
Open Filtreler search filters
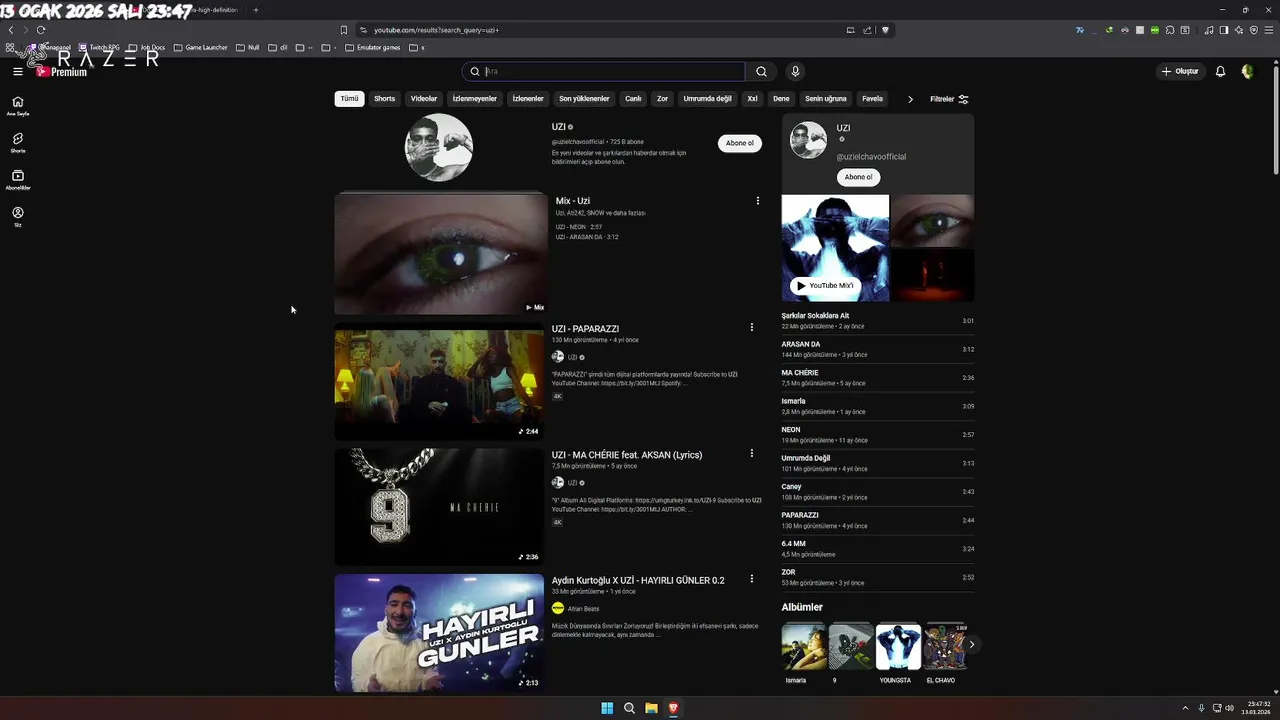coord(949,99)
